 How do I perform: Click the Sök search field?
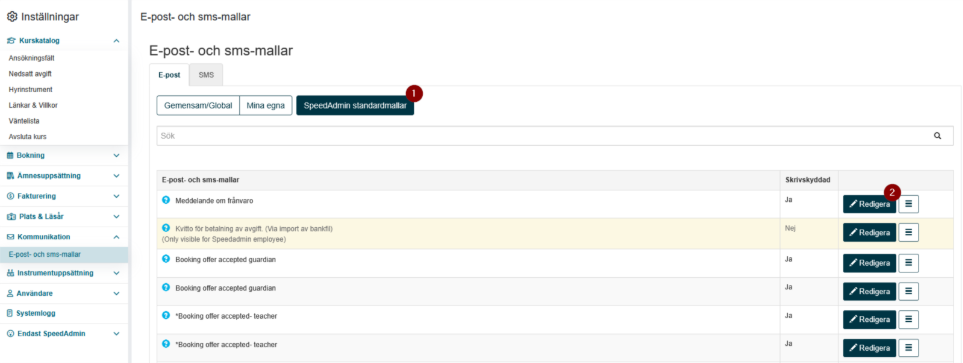(555, 136)
